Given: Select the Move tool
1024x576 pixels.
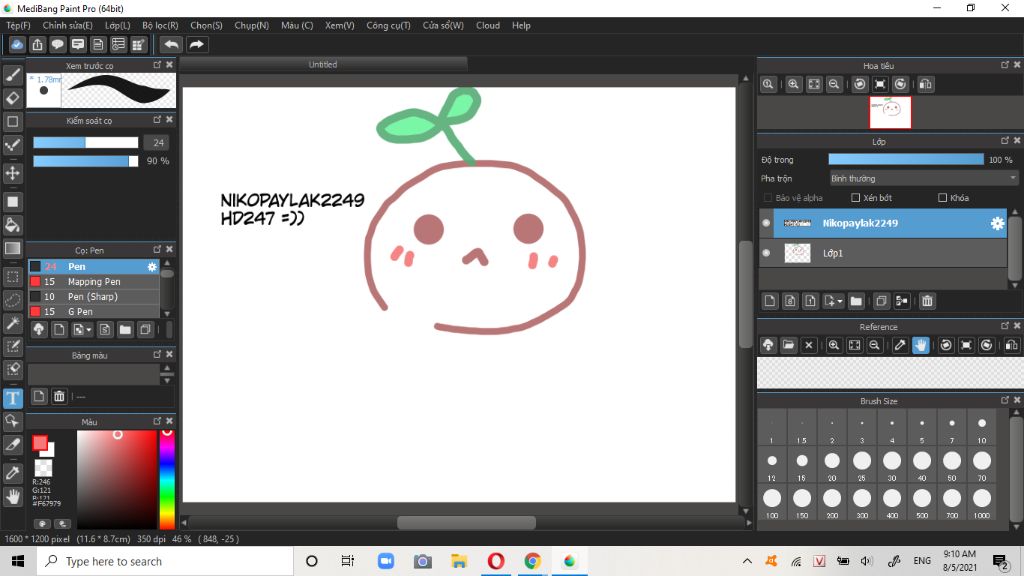Looking at the screenshot, I should 12,173.
